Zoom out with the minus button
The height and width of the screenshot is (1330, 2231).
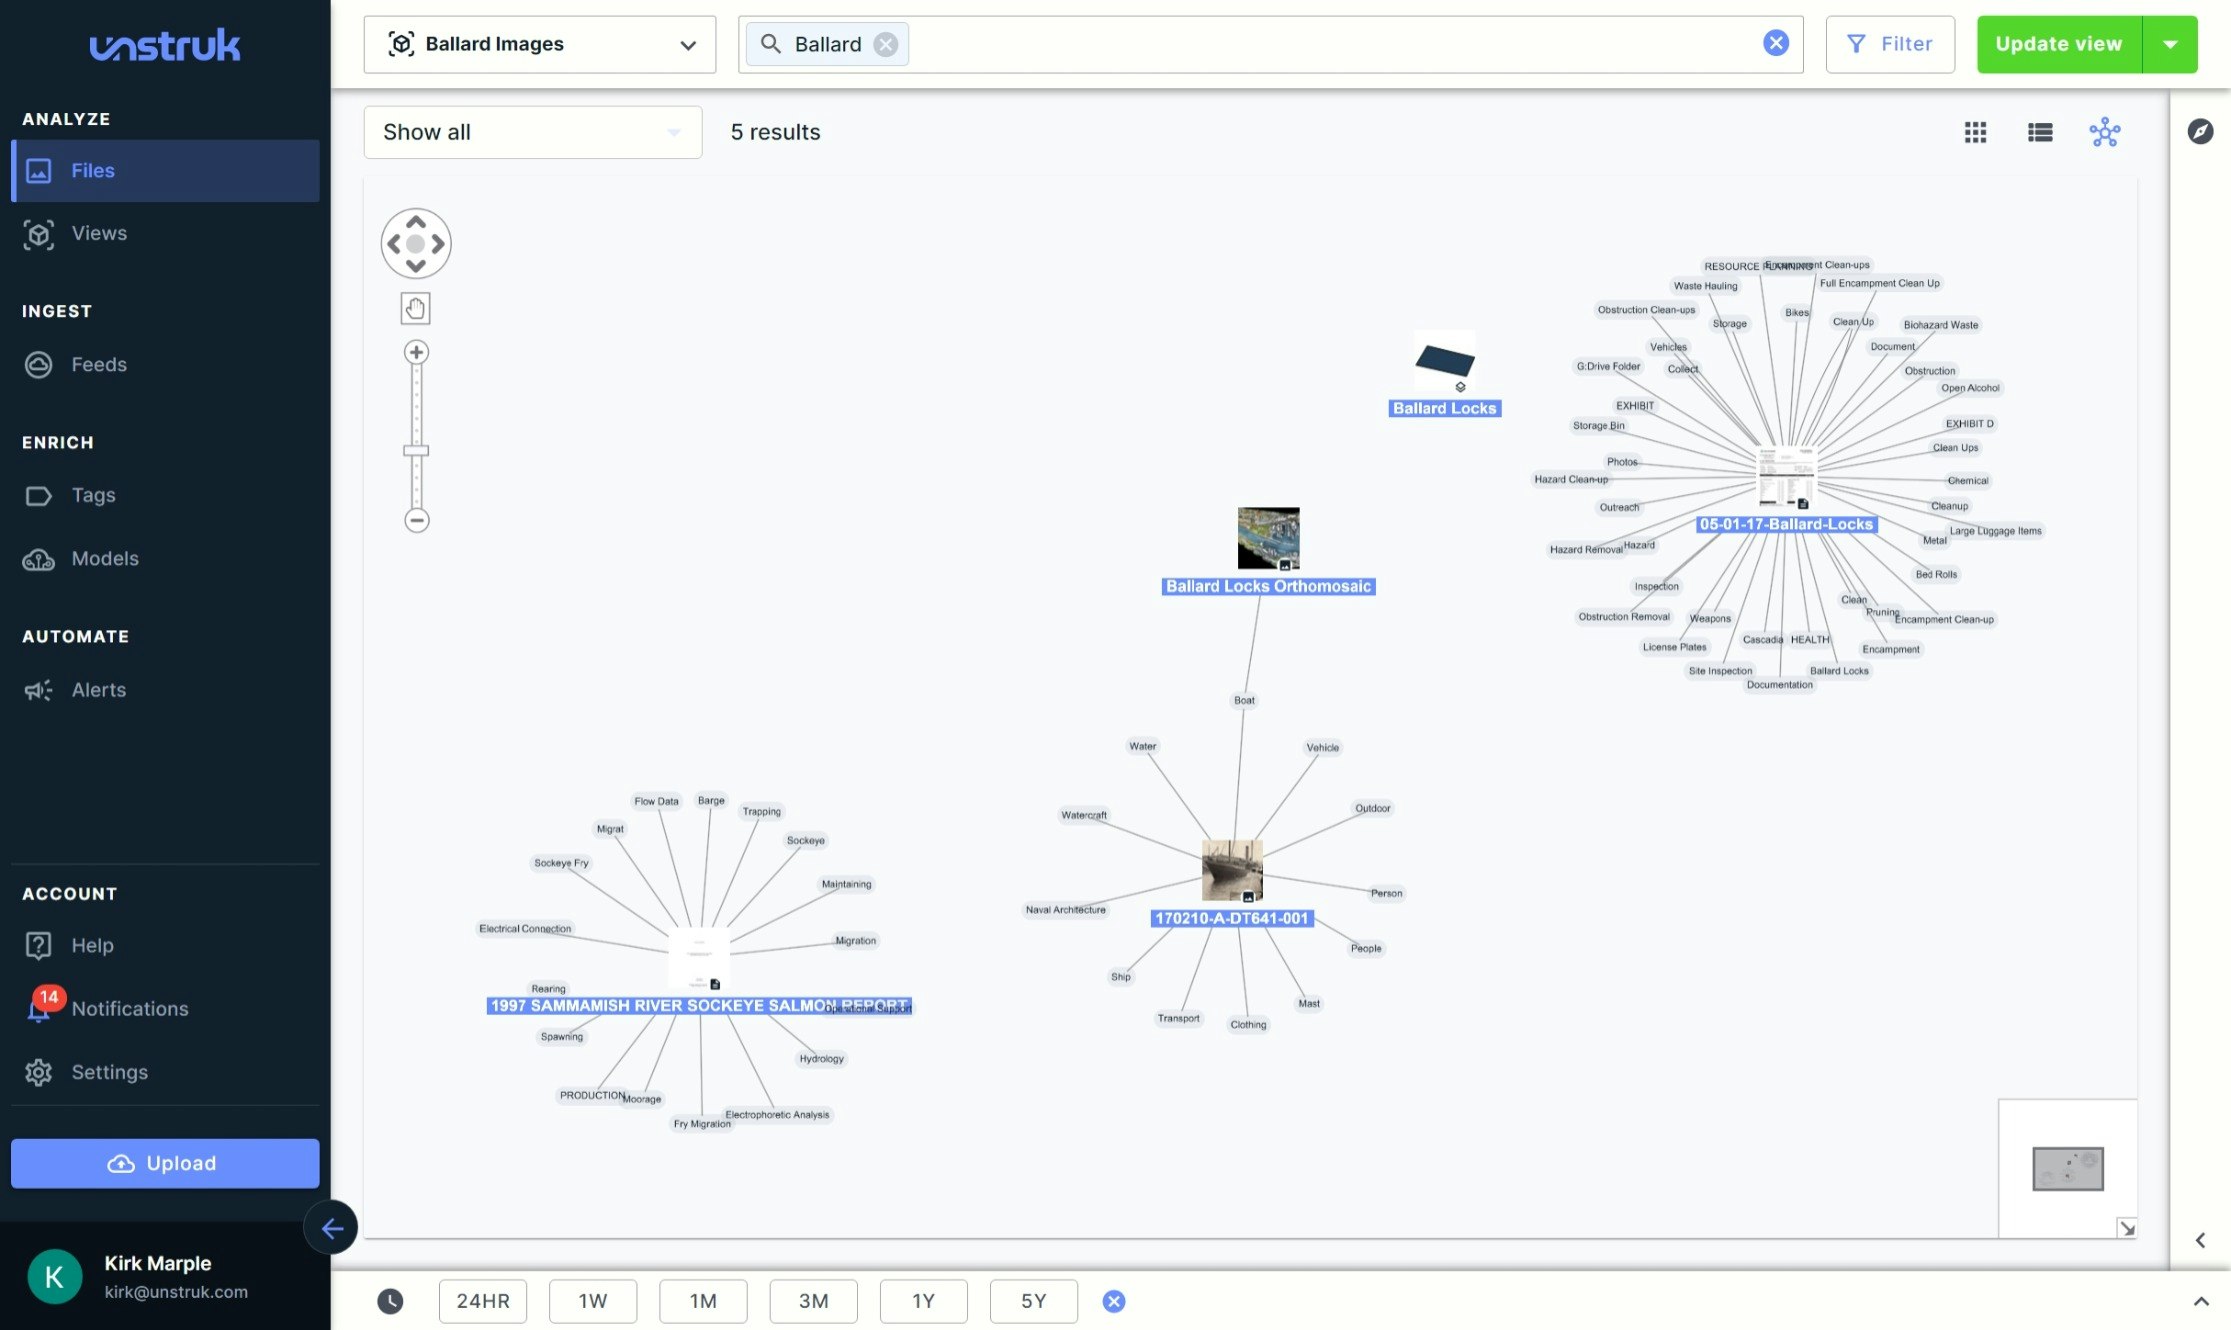pos(417,520)
